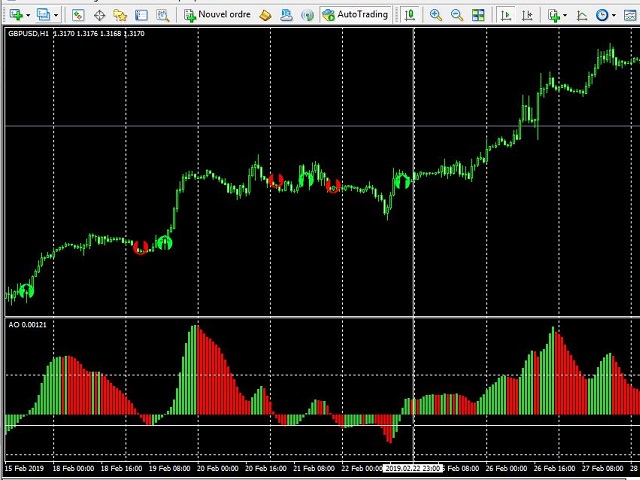
Task: Toggle chart shift from right border
Action: [x=528, y=15]
